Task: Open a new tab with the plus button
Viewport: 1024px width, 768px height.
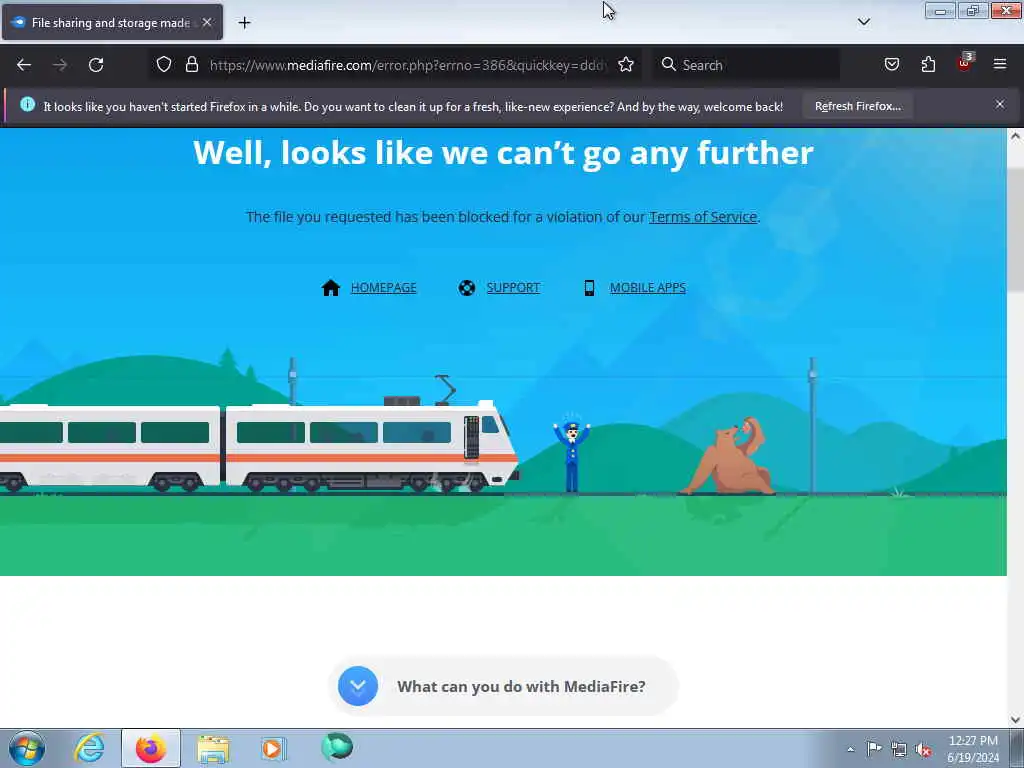Action: pos(244,23)
